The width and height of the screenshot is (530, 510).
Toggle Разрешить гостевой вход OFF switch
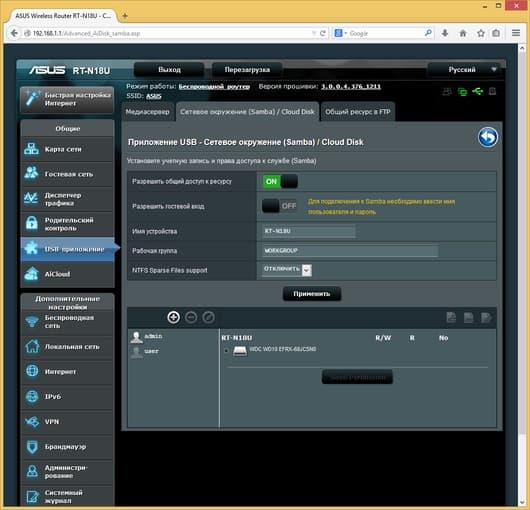pyautogui.click(x=280, y=206)
